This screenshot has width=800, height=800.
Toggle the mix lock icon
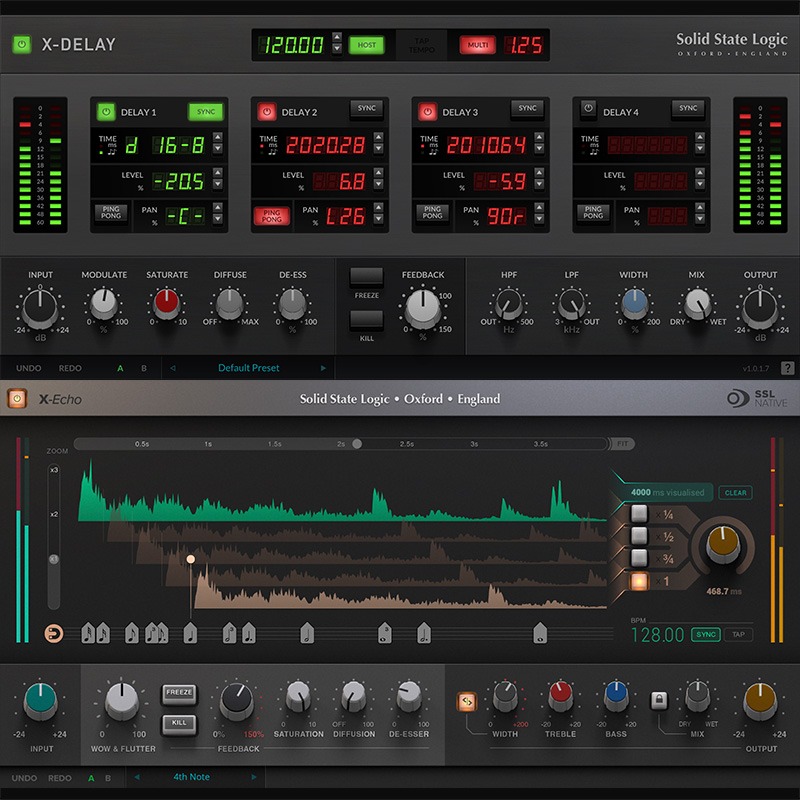pos(658,700)
